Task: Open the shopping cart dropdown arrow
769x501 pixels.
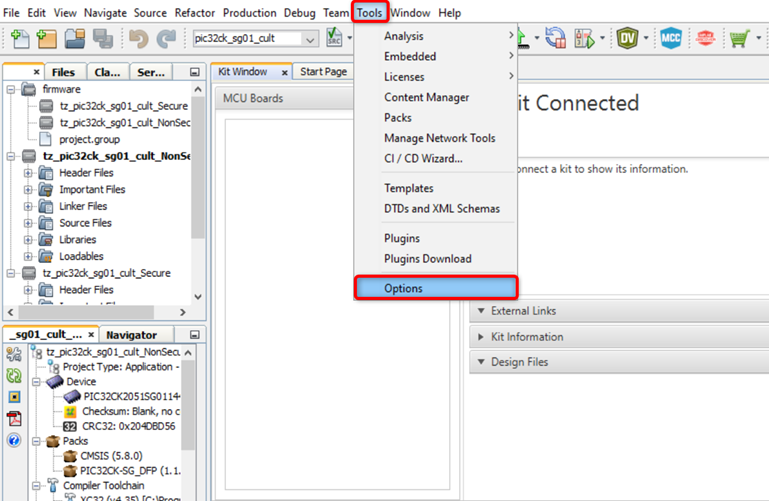Action: click(x=759, y=38)
